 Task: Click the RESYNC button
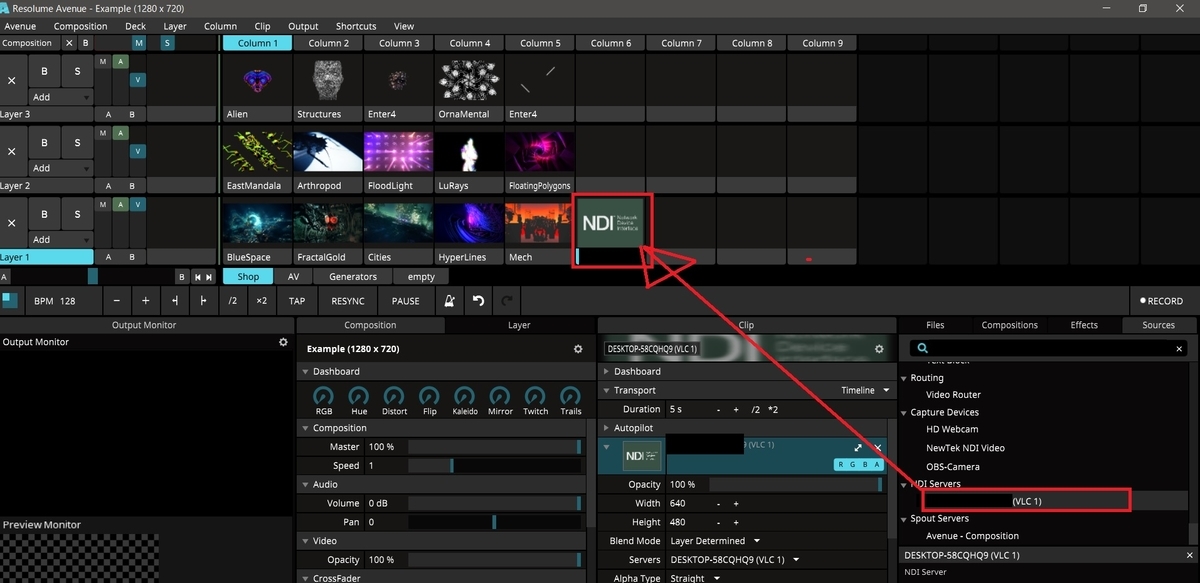point(348,301)
